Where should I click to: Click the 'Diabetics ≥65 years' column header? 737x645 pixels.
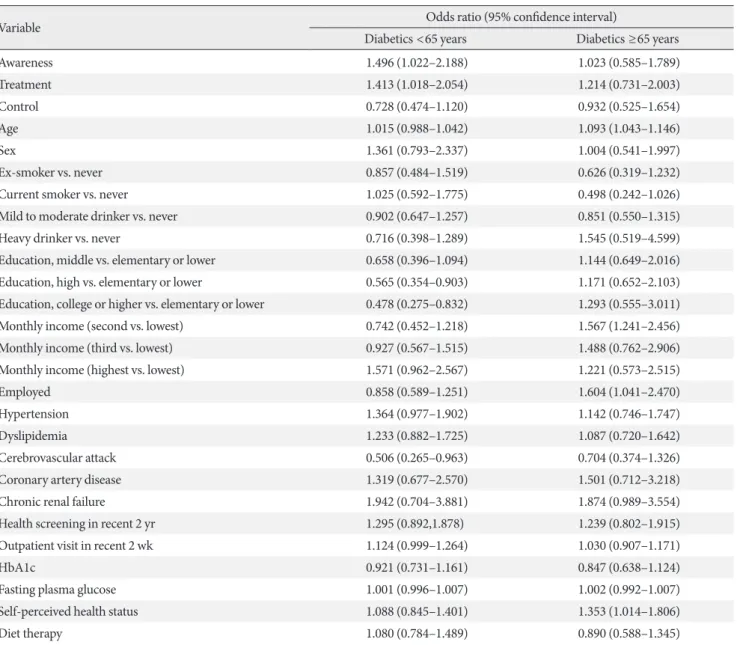627,39
